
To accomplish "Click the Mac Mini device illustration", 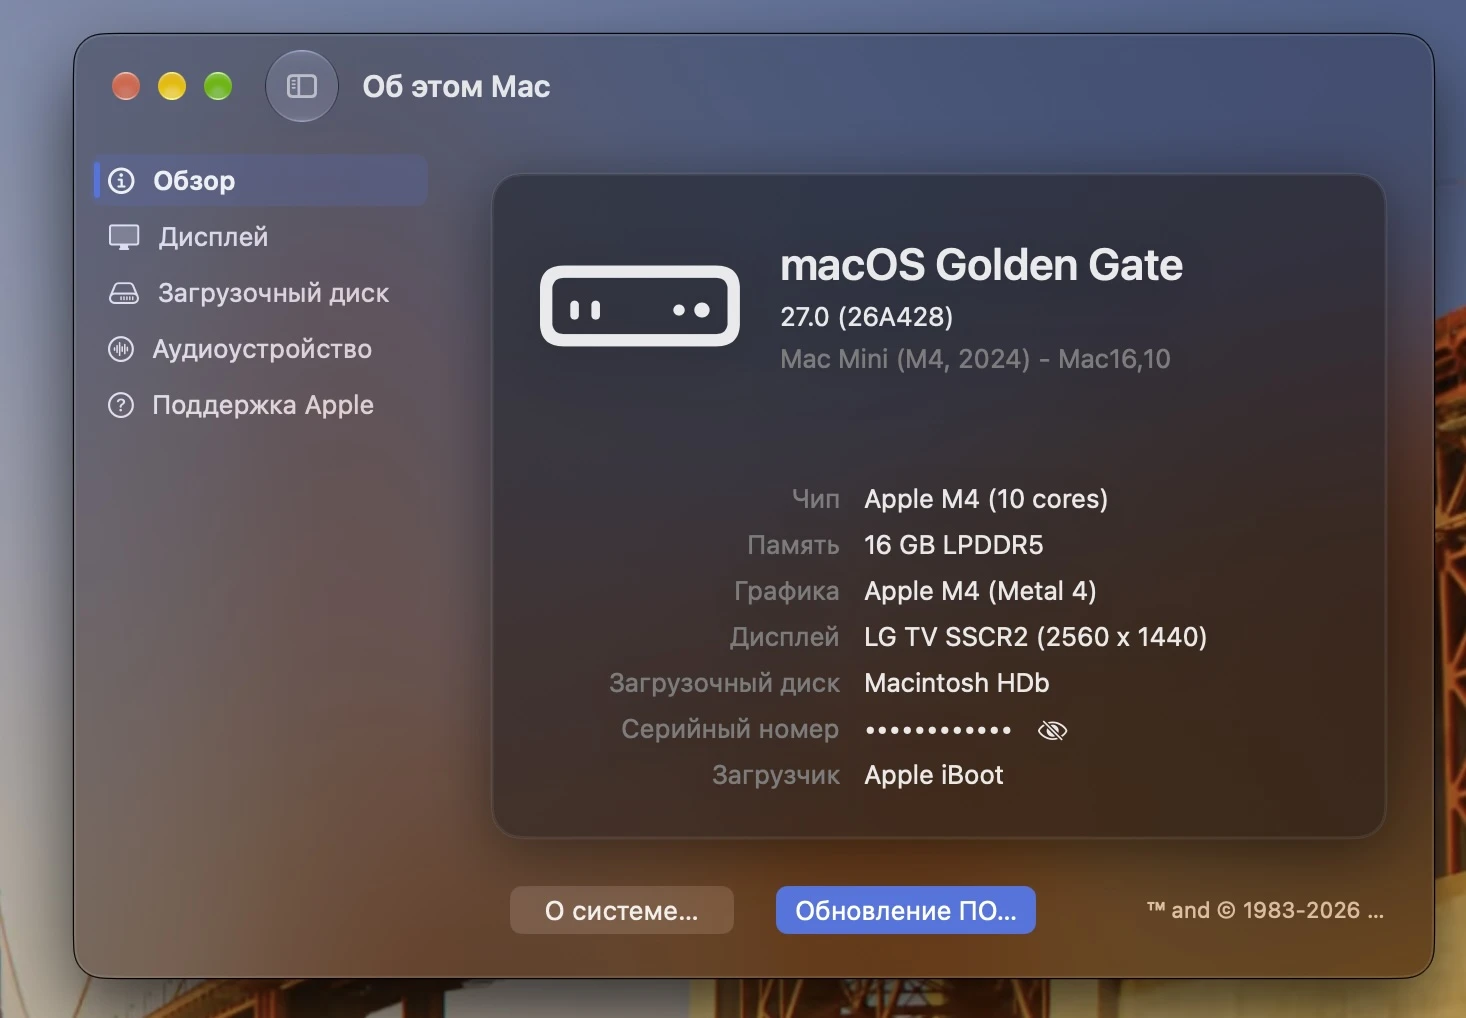I will coord(640,306).
